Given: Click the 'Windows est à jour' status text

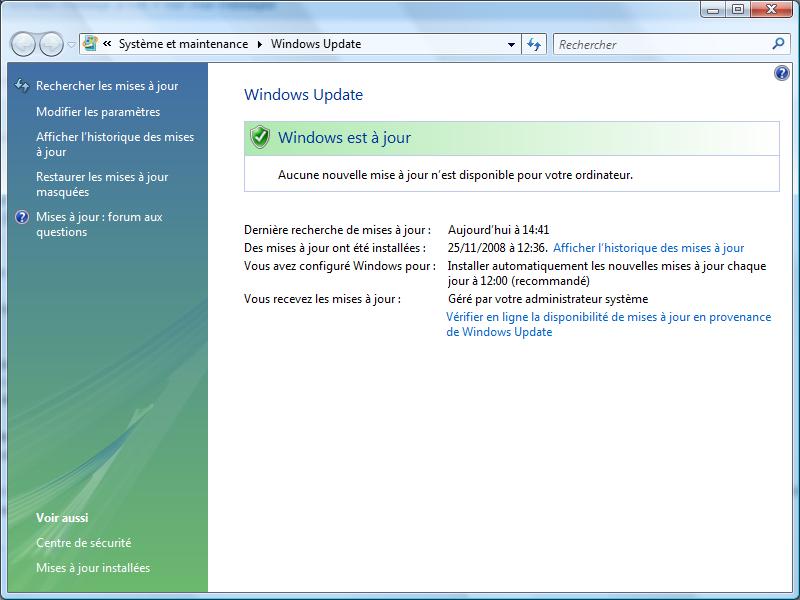Looking at the screenshot, I should click(x=344, y=138).
